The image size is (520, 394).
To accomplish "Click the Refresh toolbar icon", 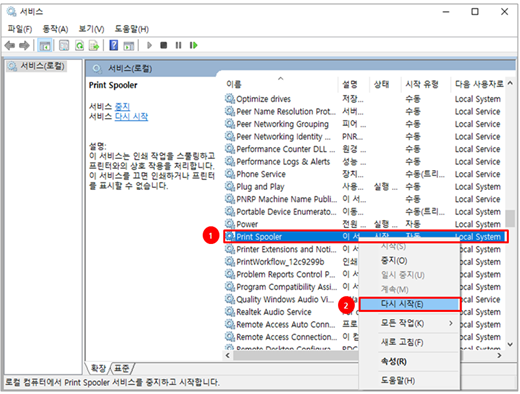I will (79, 45).
